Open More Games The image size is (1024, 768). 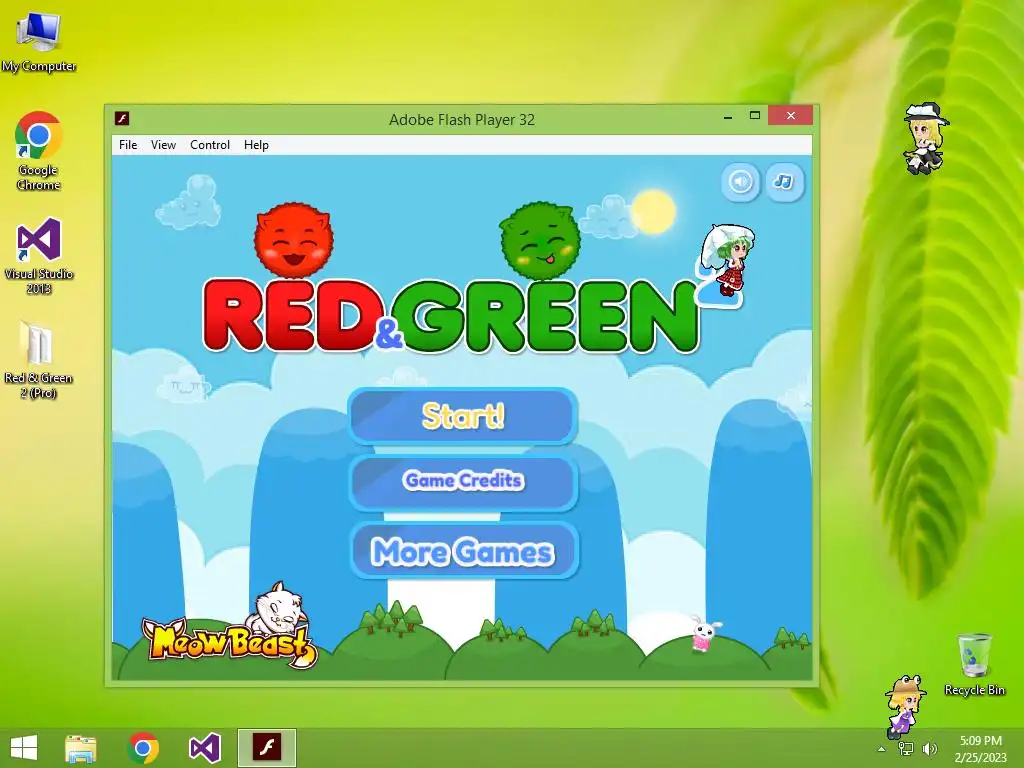(463, 551)
